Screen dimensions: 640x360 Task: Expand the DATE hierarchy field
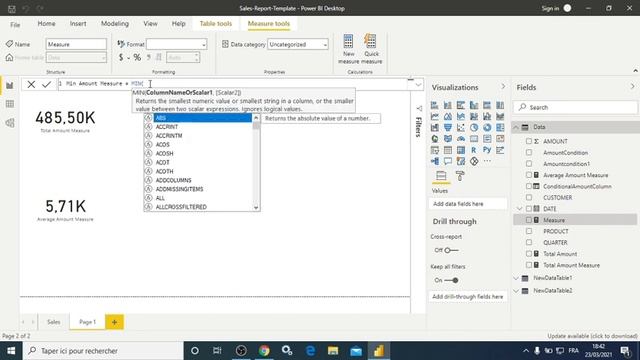(520, 209)
